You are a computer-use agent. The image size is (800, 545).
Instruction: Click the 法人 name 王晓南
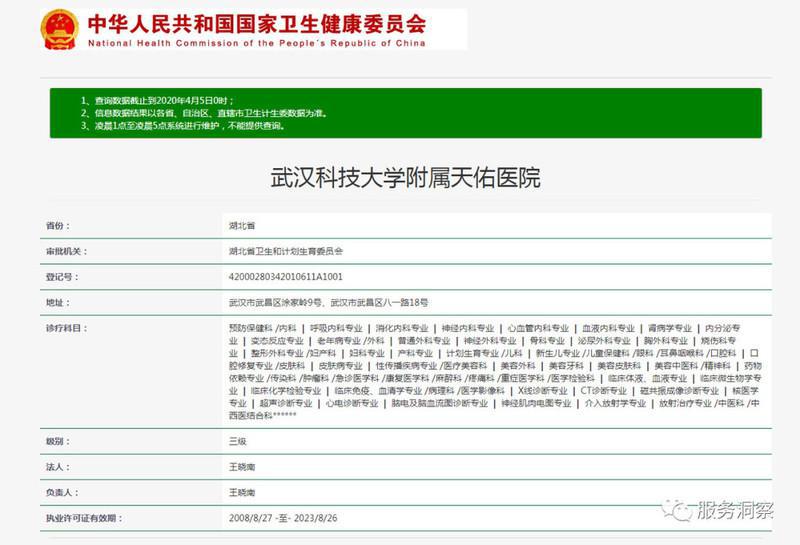tap(241, 467)
